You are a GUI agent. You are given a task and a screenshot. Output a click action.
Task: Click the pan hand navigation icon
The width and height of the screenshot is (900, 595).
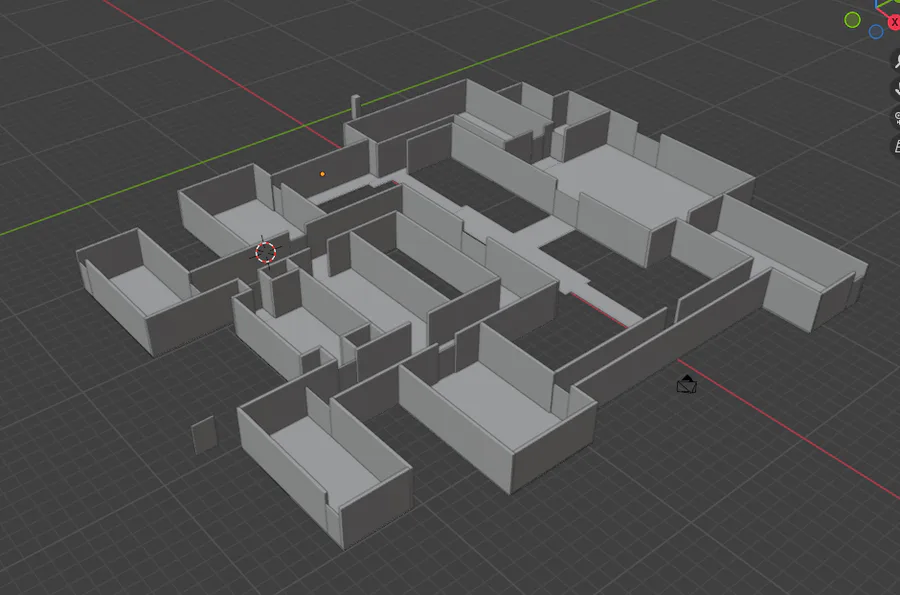895,90
